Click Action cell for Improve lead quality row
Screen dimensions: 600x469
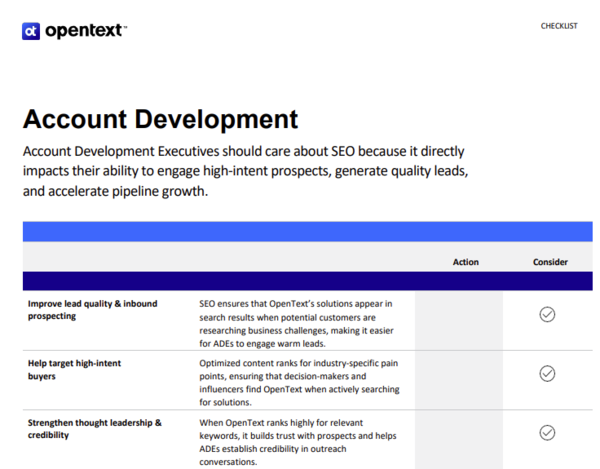pyautogui.click(x=465, y=322)
